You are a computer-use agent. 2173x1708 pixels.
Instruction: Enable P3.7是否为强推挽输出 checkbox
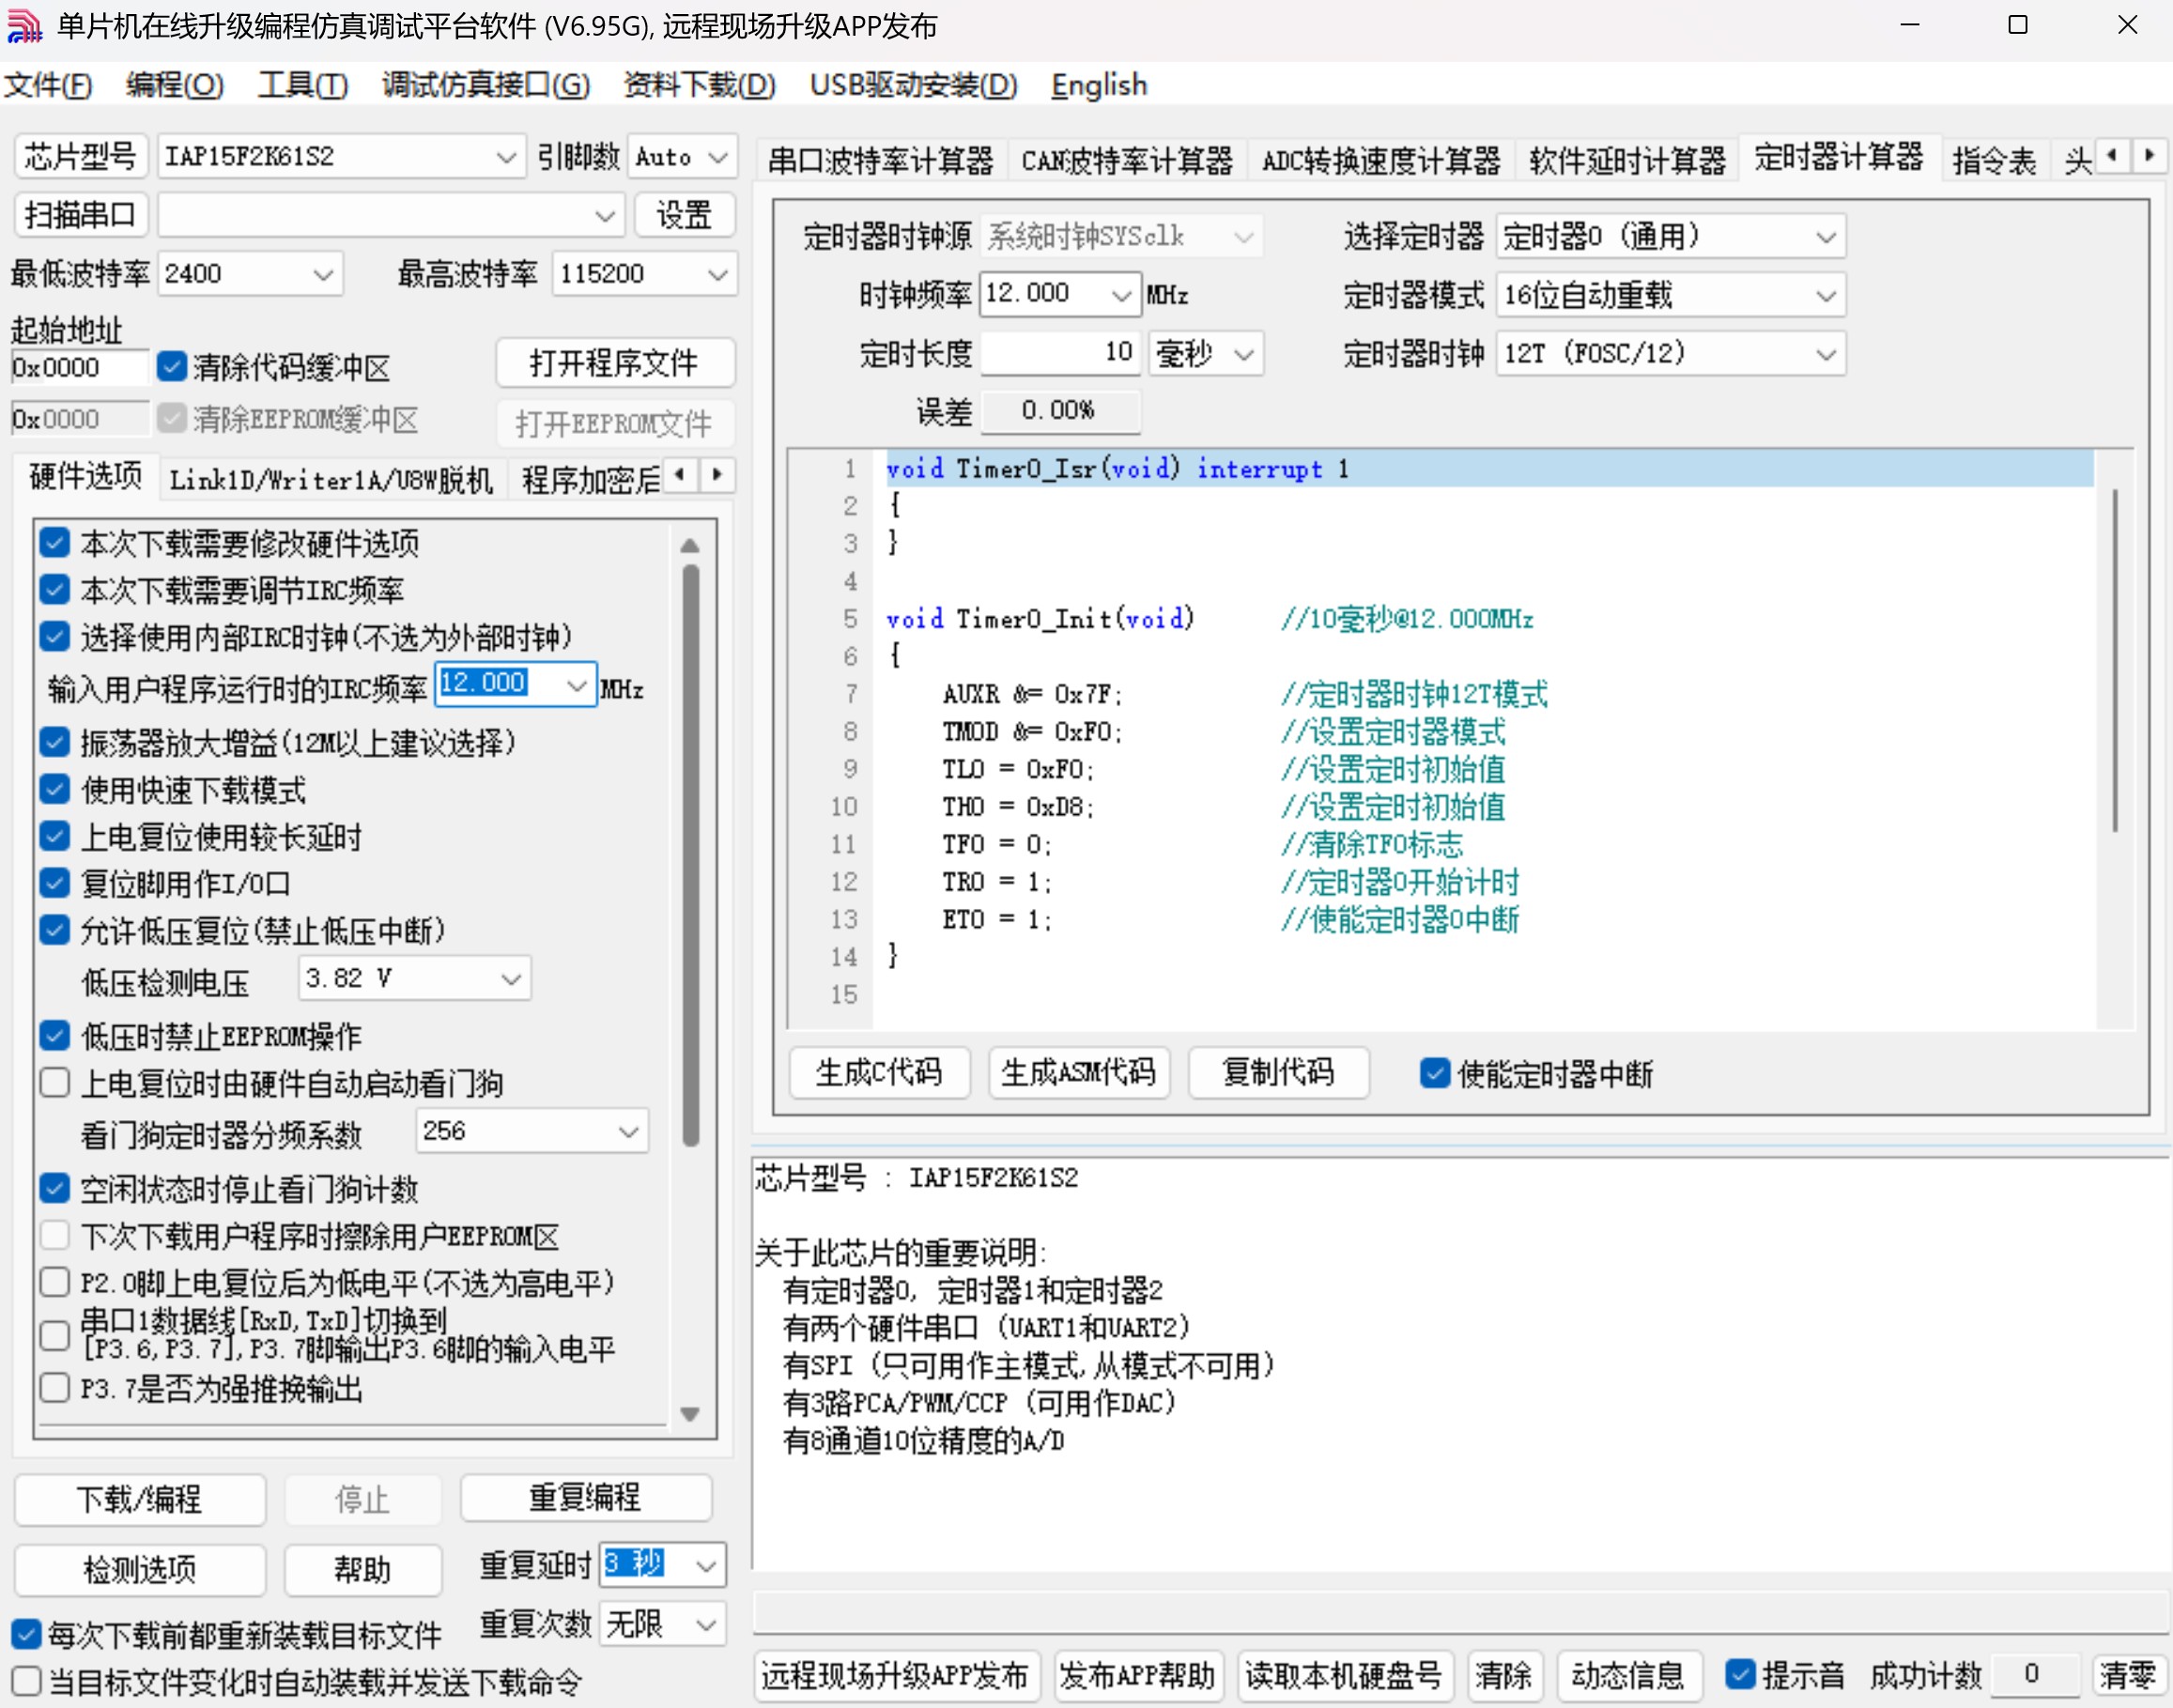pyautogui.click(x=55, y=1388)
